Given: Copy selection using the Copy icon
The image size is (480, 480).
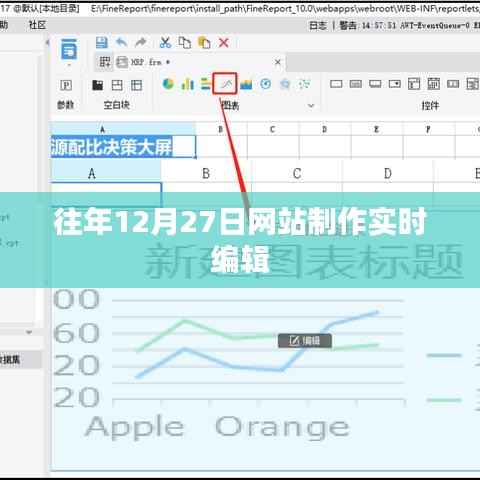Looking at the screenshot, I should click(184, 43).
